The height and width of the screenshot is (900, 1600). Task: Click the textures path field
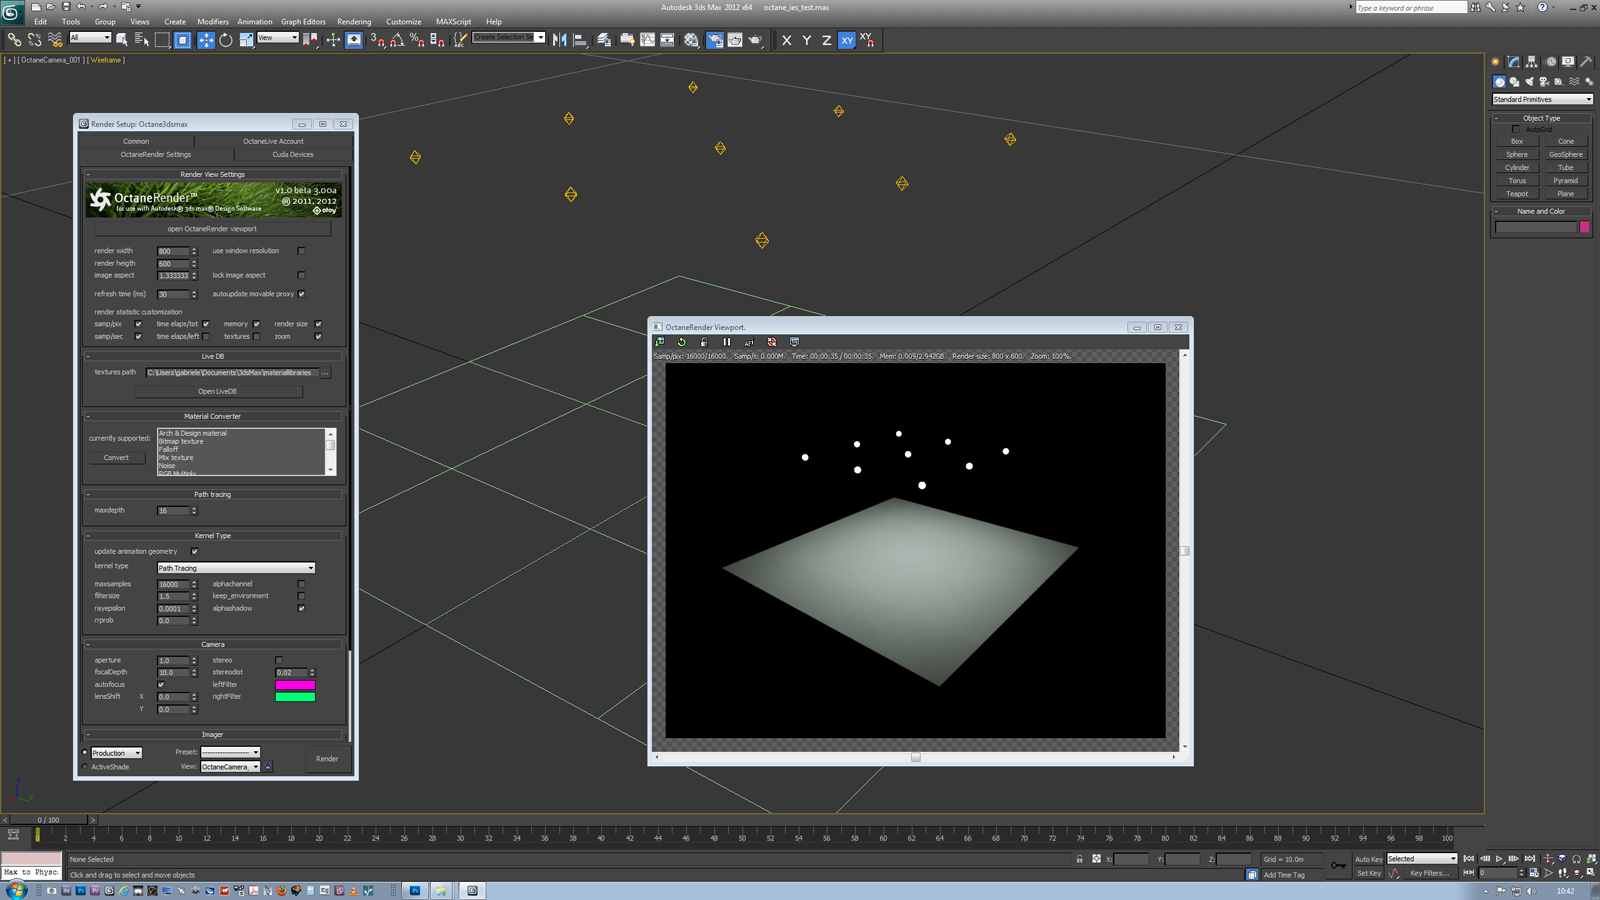[x=231, y=373]
